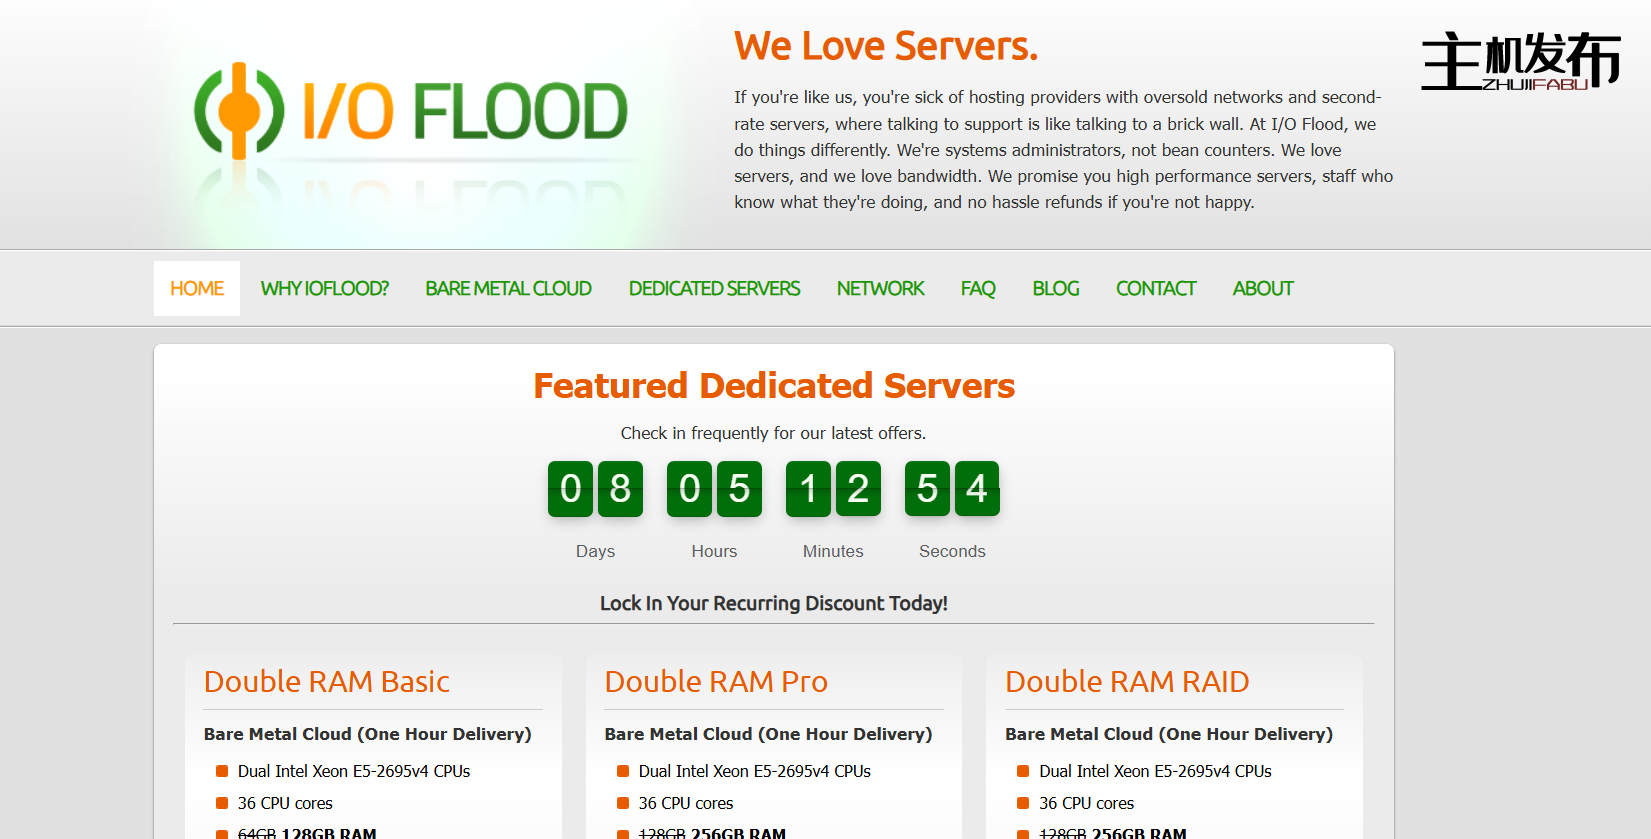Click the countdown Days digits
This screenshot has width=1651, height=839.
(x=595, y=489)
